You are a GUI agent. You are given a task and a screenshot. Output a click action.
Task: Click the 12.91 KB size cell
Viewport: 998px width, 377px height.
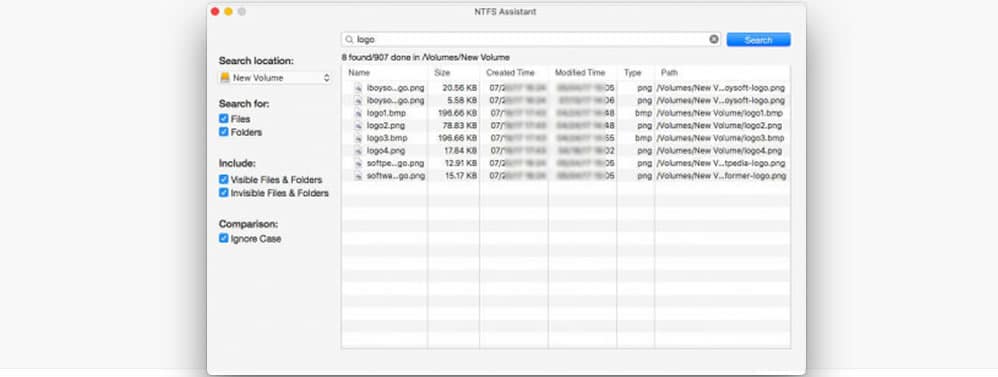point(460,163)
